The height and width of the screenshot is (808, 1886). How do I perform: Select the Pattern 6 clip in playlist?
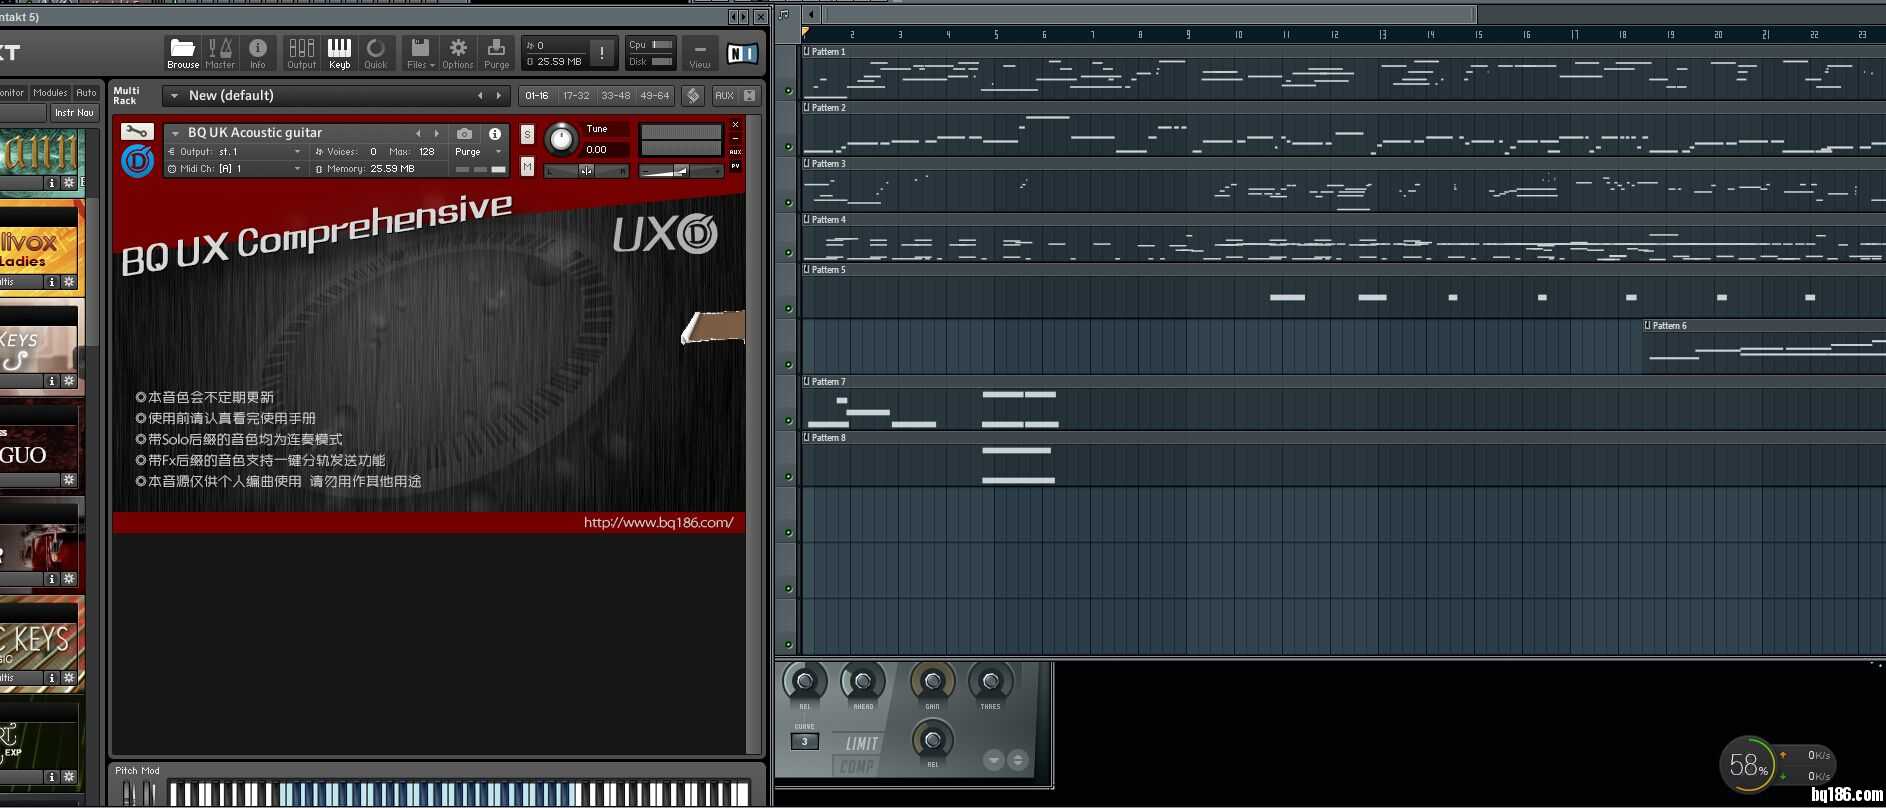(x=1763, y=347)
